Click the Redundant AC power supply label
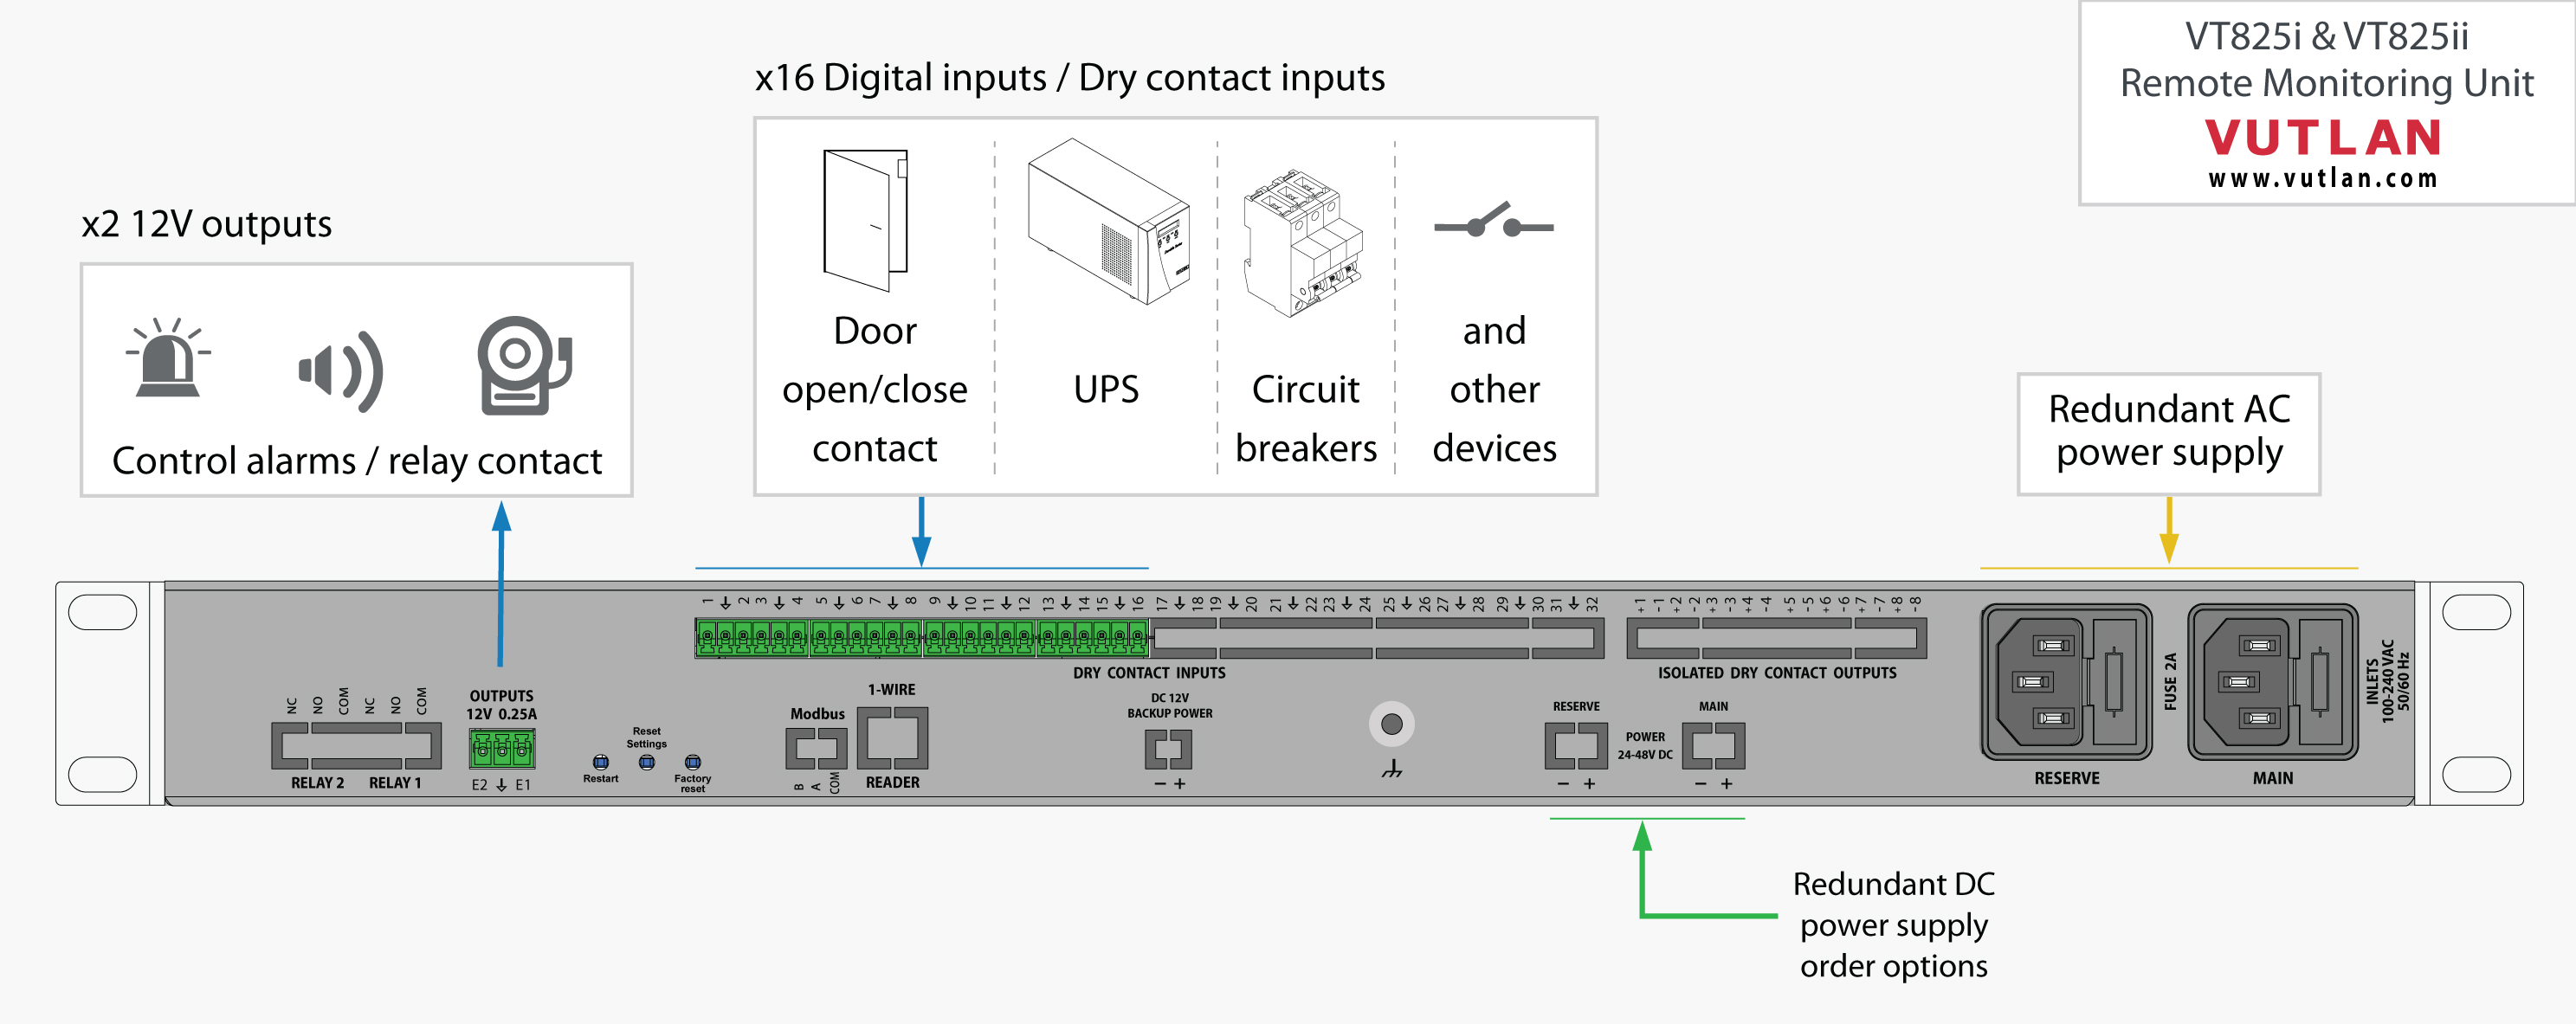The height and width of the screenshot is (1024, 2576). tap(2168, 432)
